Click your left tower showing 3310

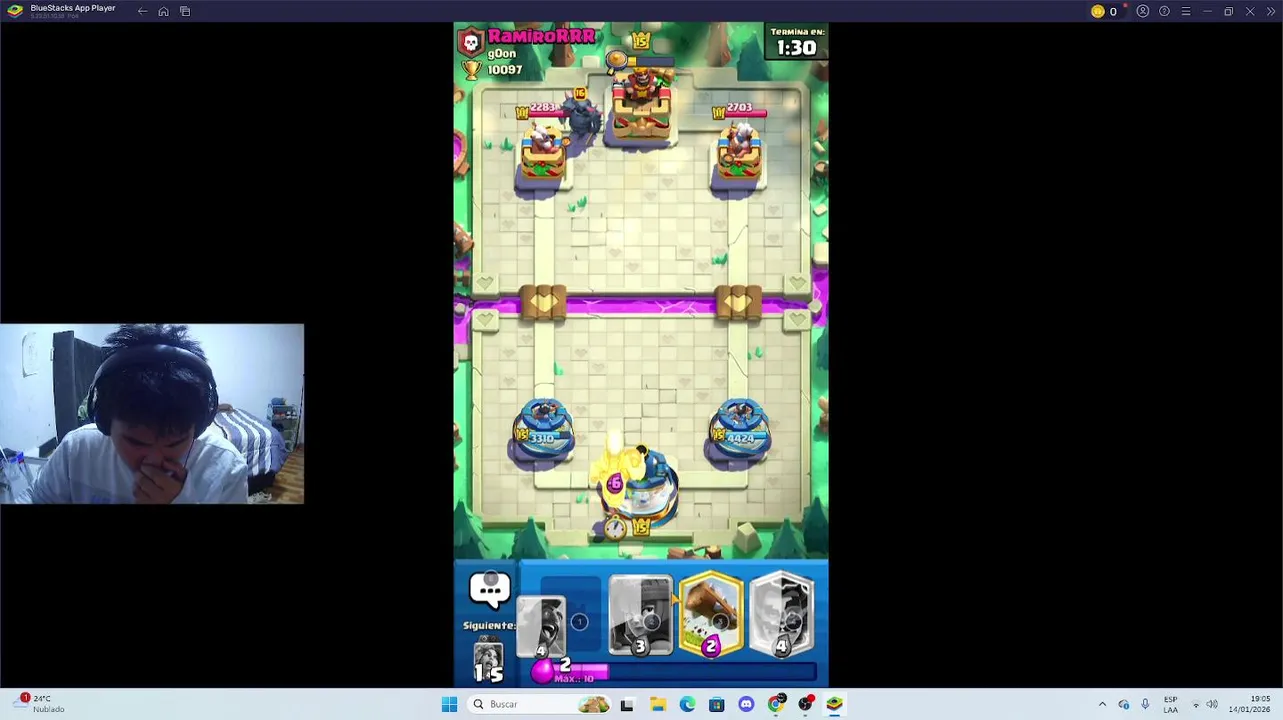tap(542, 432)
